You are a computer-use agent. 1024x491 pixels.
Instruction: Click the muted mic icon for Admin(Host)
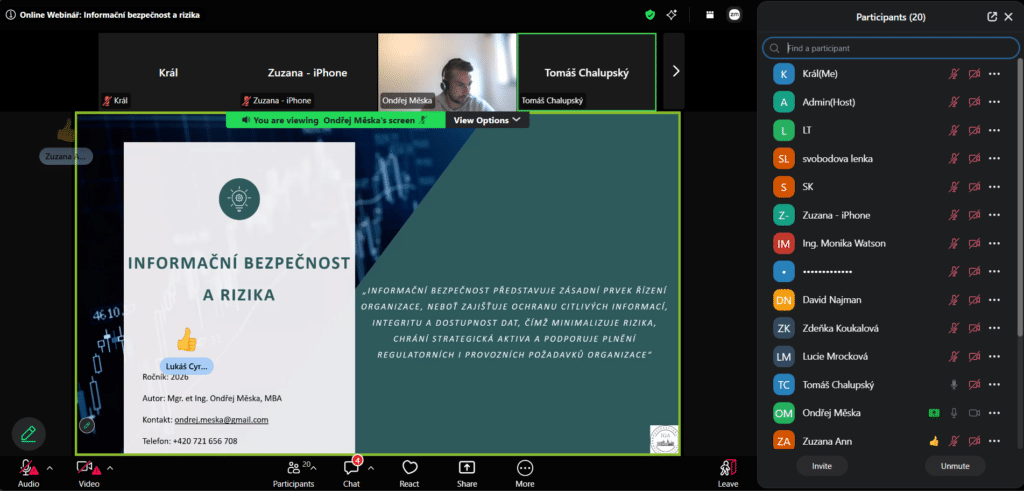pos(954,102)
